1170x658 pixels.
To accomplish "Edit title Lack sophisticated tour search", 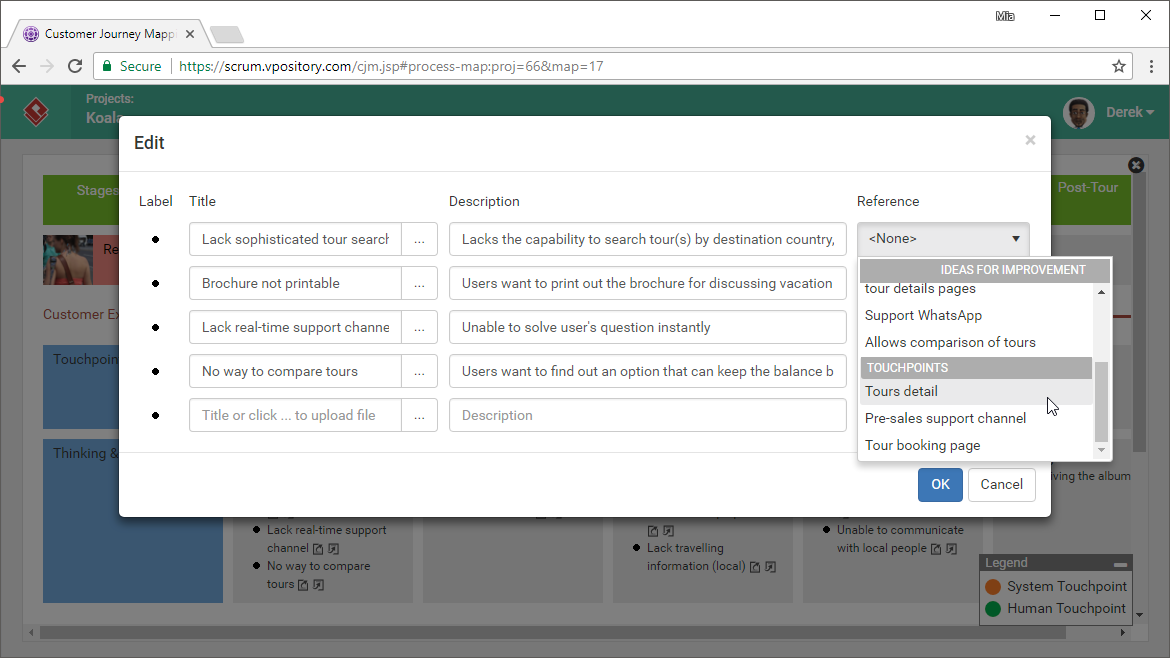I will (x=295, y=239).
